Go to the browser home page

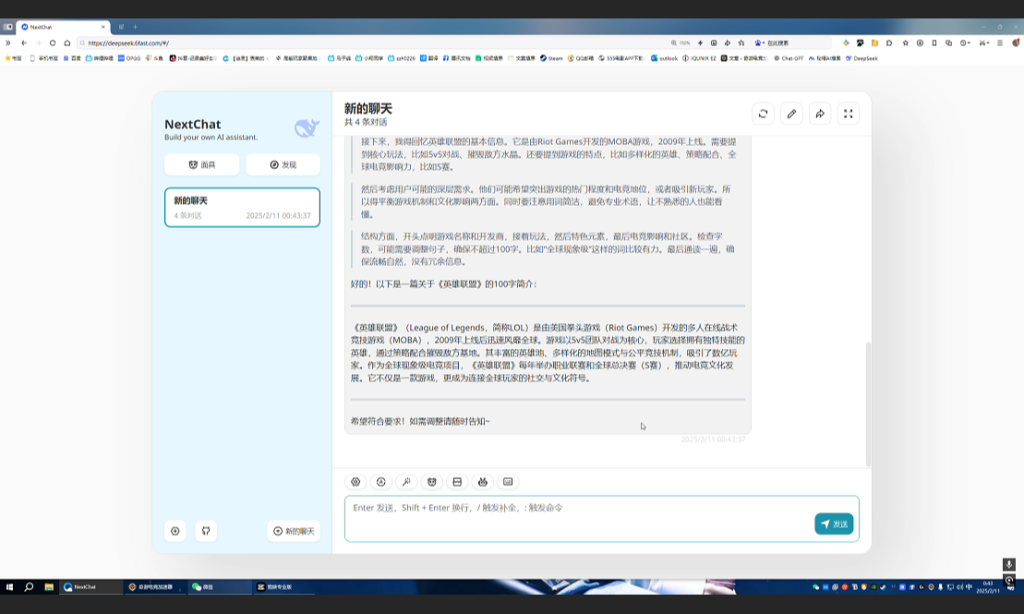(67, 43)
